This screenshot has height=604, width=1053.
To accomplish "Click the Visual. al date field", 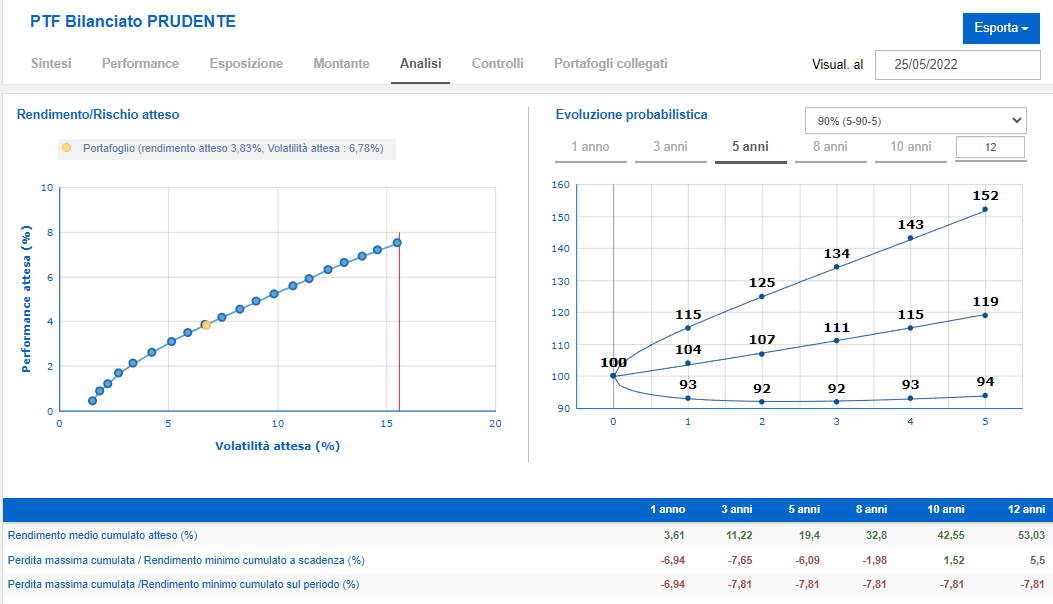I will (958, 64).
